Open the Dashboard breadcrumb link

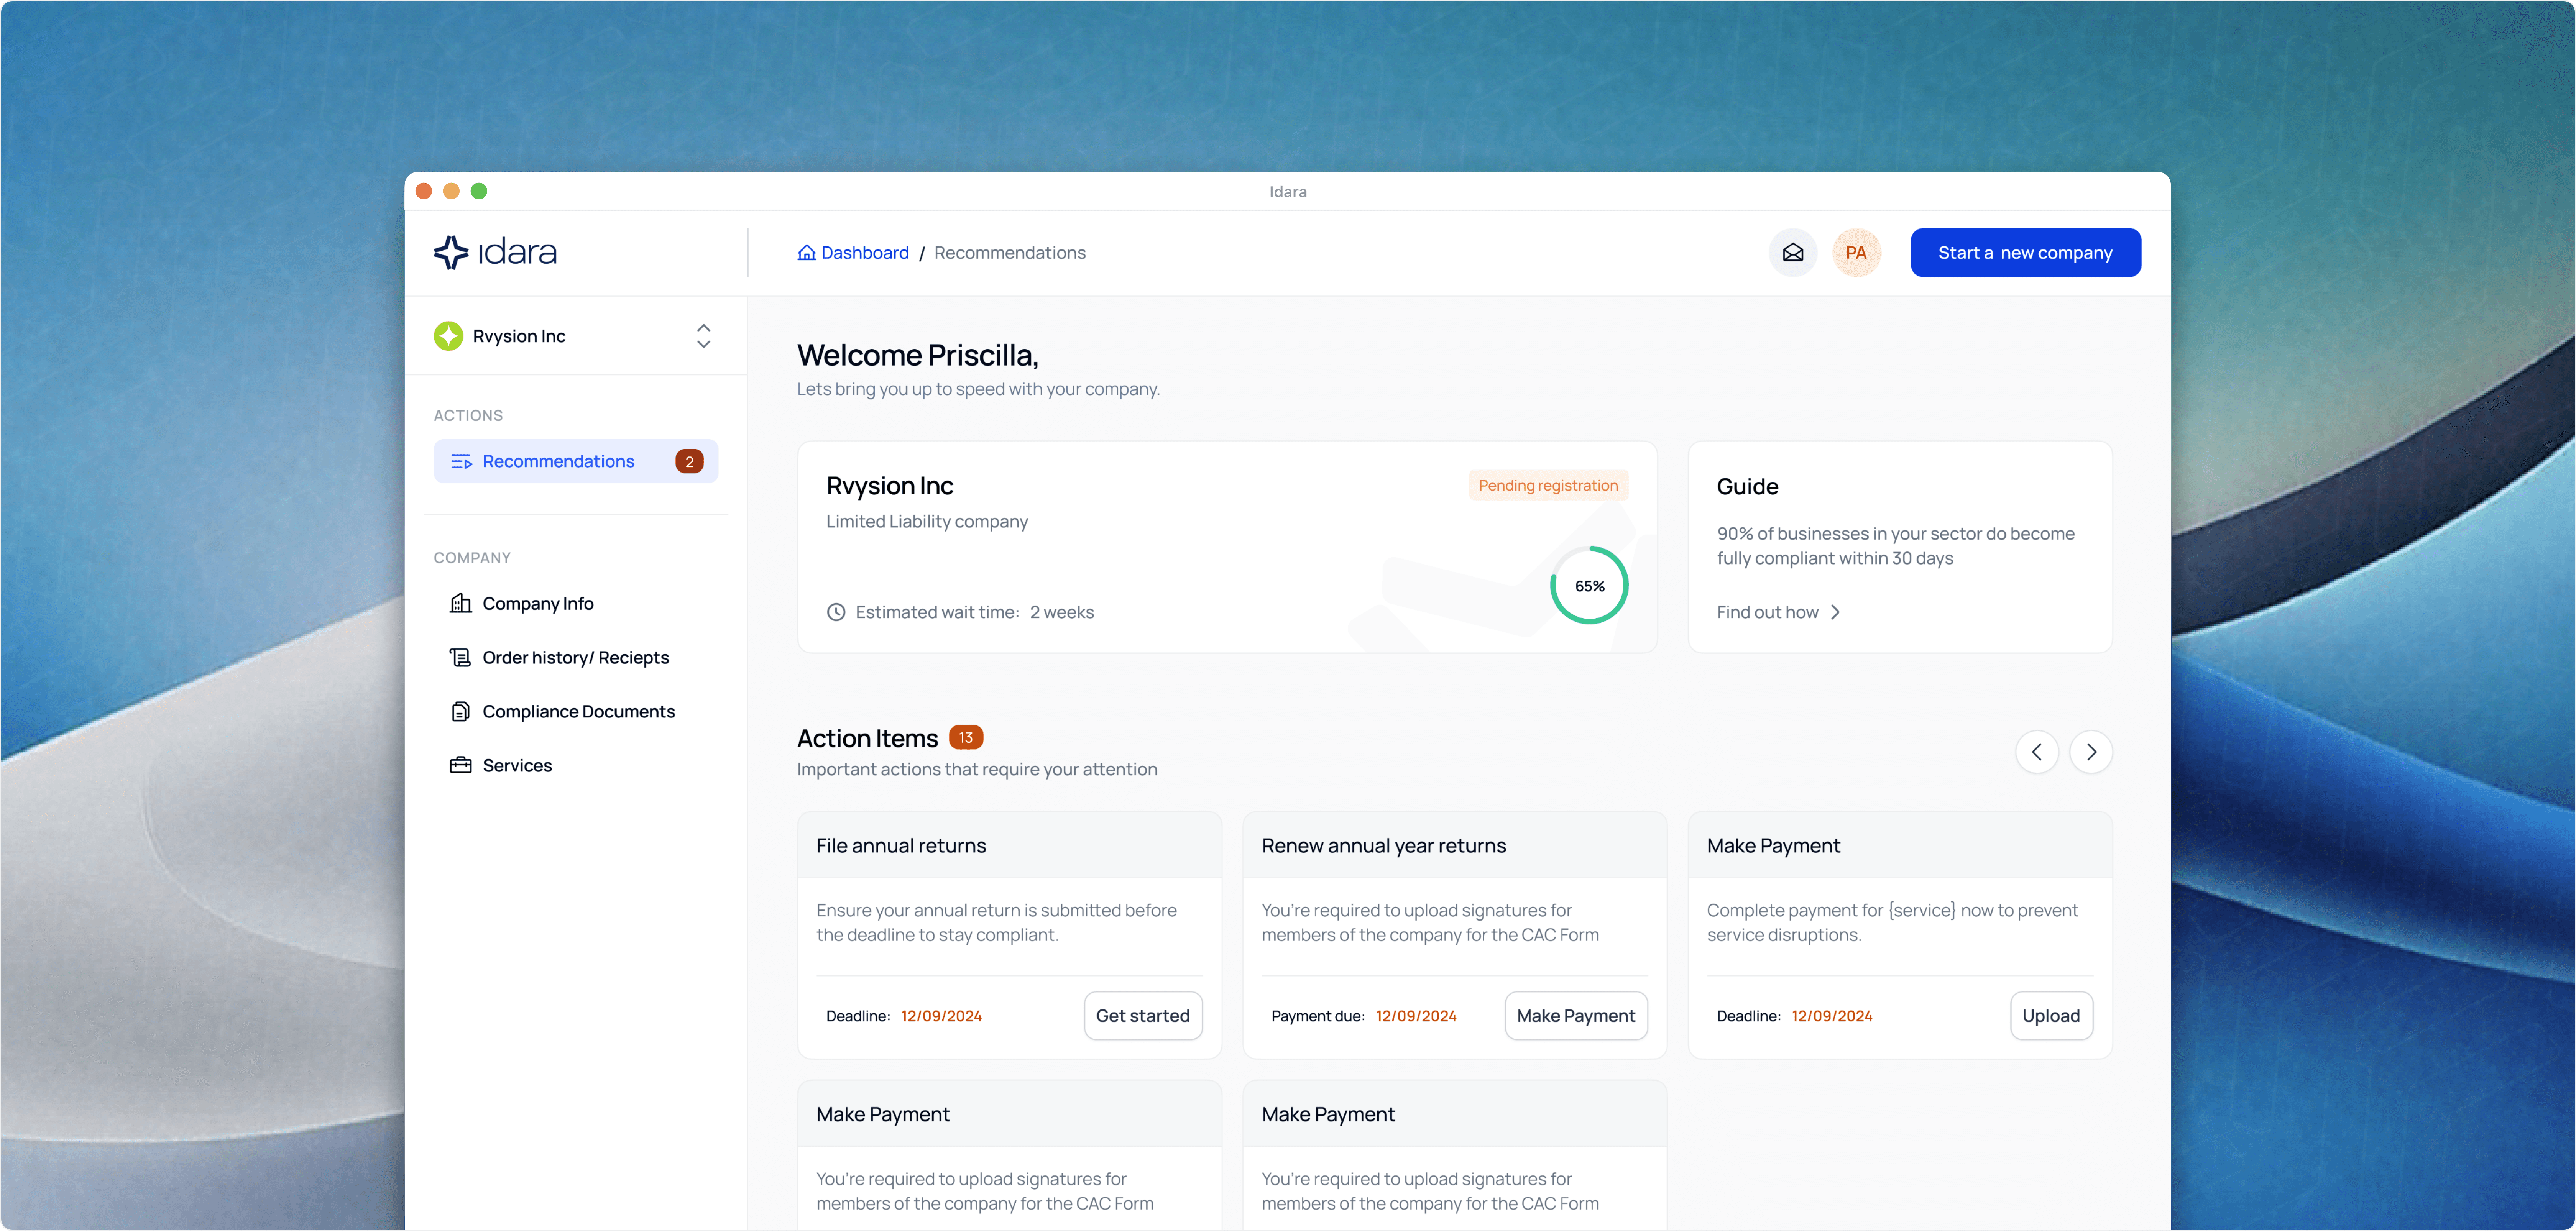point(864,253)
